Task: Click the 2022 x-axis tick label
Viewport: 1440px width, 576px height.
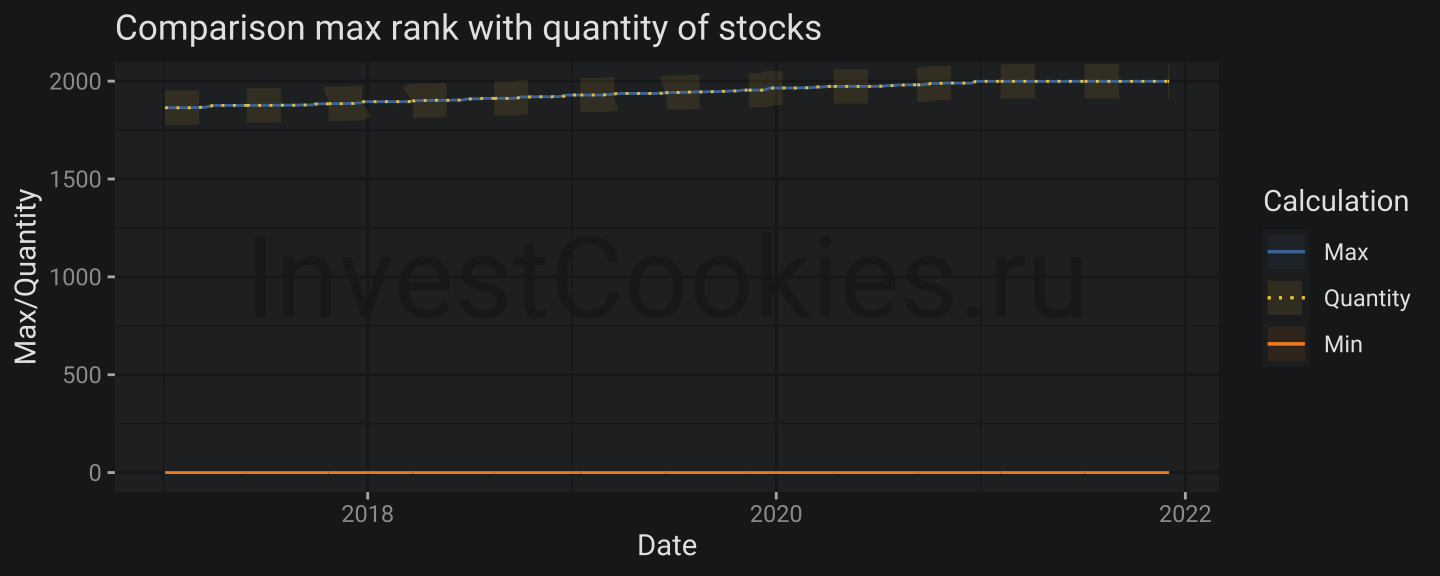Action: pyautogui.click(x=1184, y=514)
